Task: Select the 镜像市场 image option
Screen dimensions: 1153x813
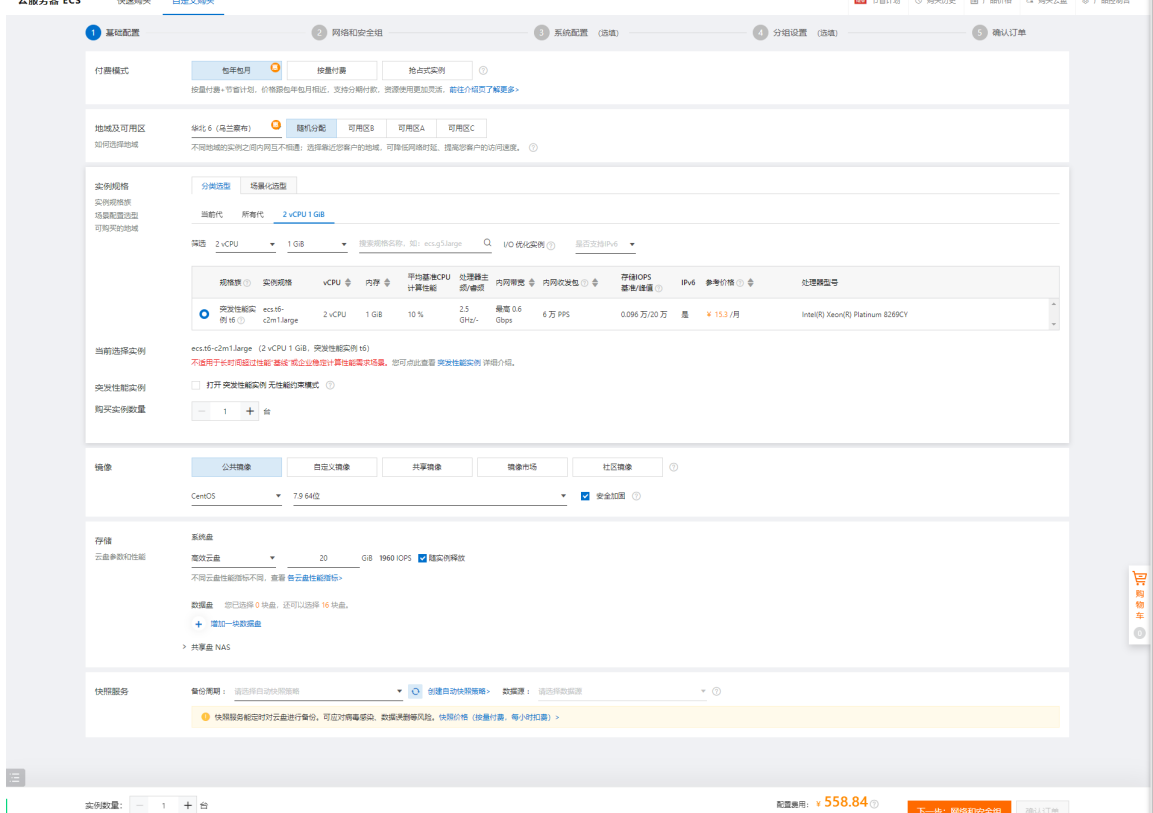Action: pyautogui.click(x=522, y=467)
